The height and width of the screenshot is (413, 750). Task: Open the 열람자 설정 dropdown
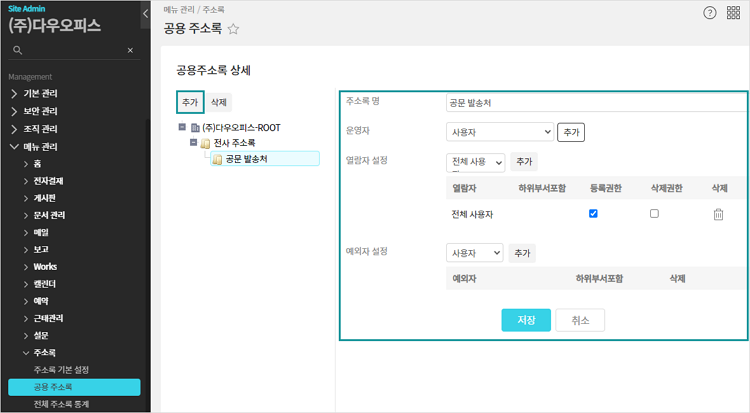(475, 161)
